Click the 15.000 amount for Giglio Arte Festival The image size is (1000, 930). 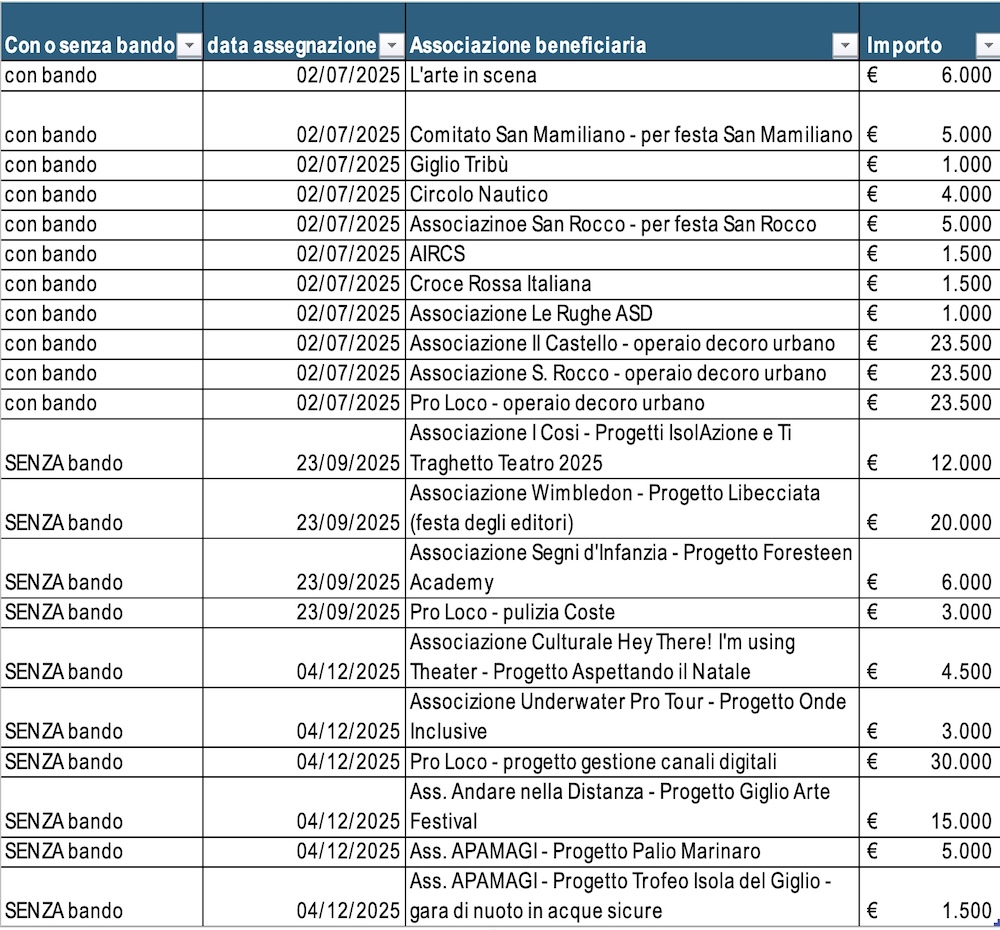click(929, 822)
